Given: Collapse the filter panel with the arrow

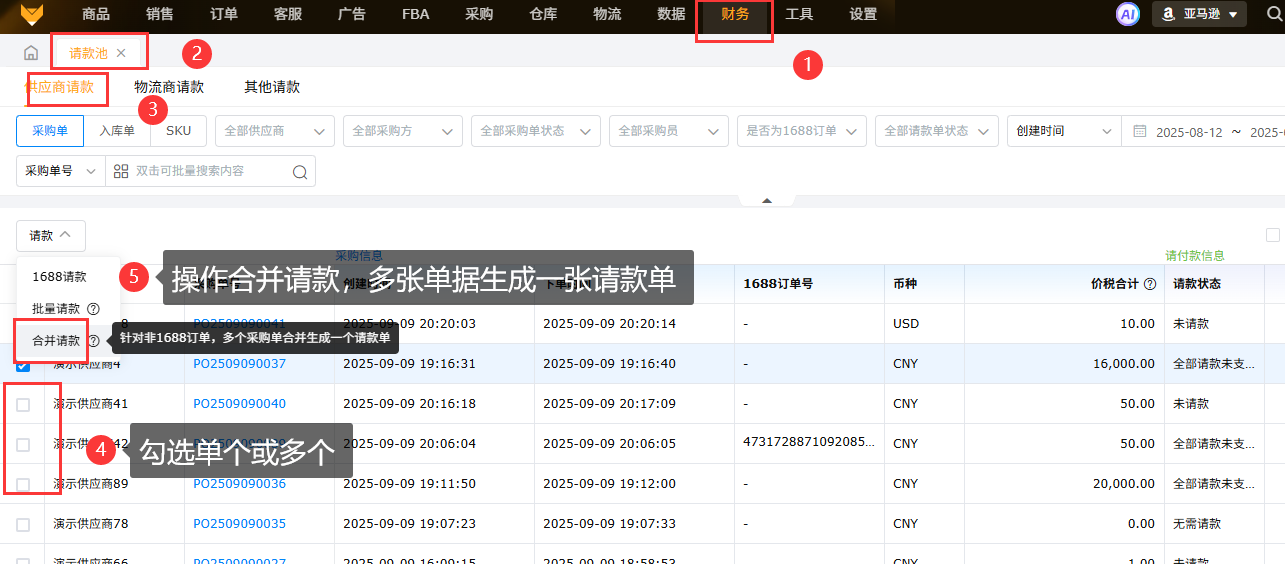Looking at the screenshot, I should [x=767, y=200].
